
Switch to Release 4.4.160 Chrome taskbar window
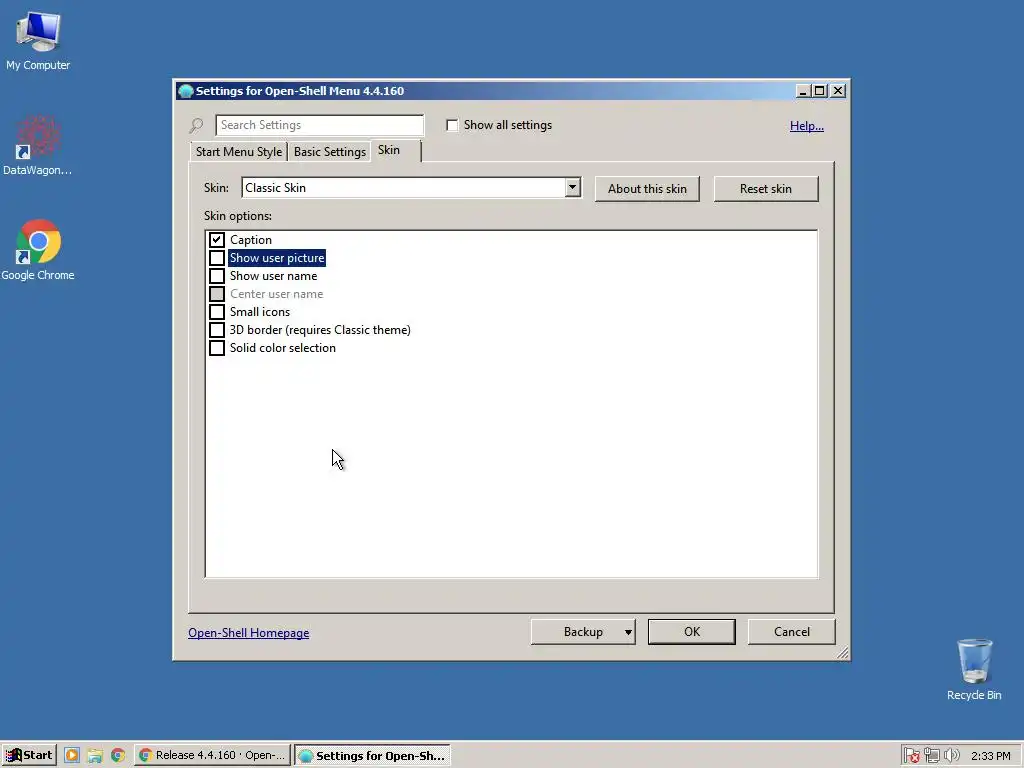pyautogui.click(x=213, y=756)
